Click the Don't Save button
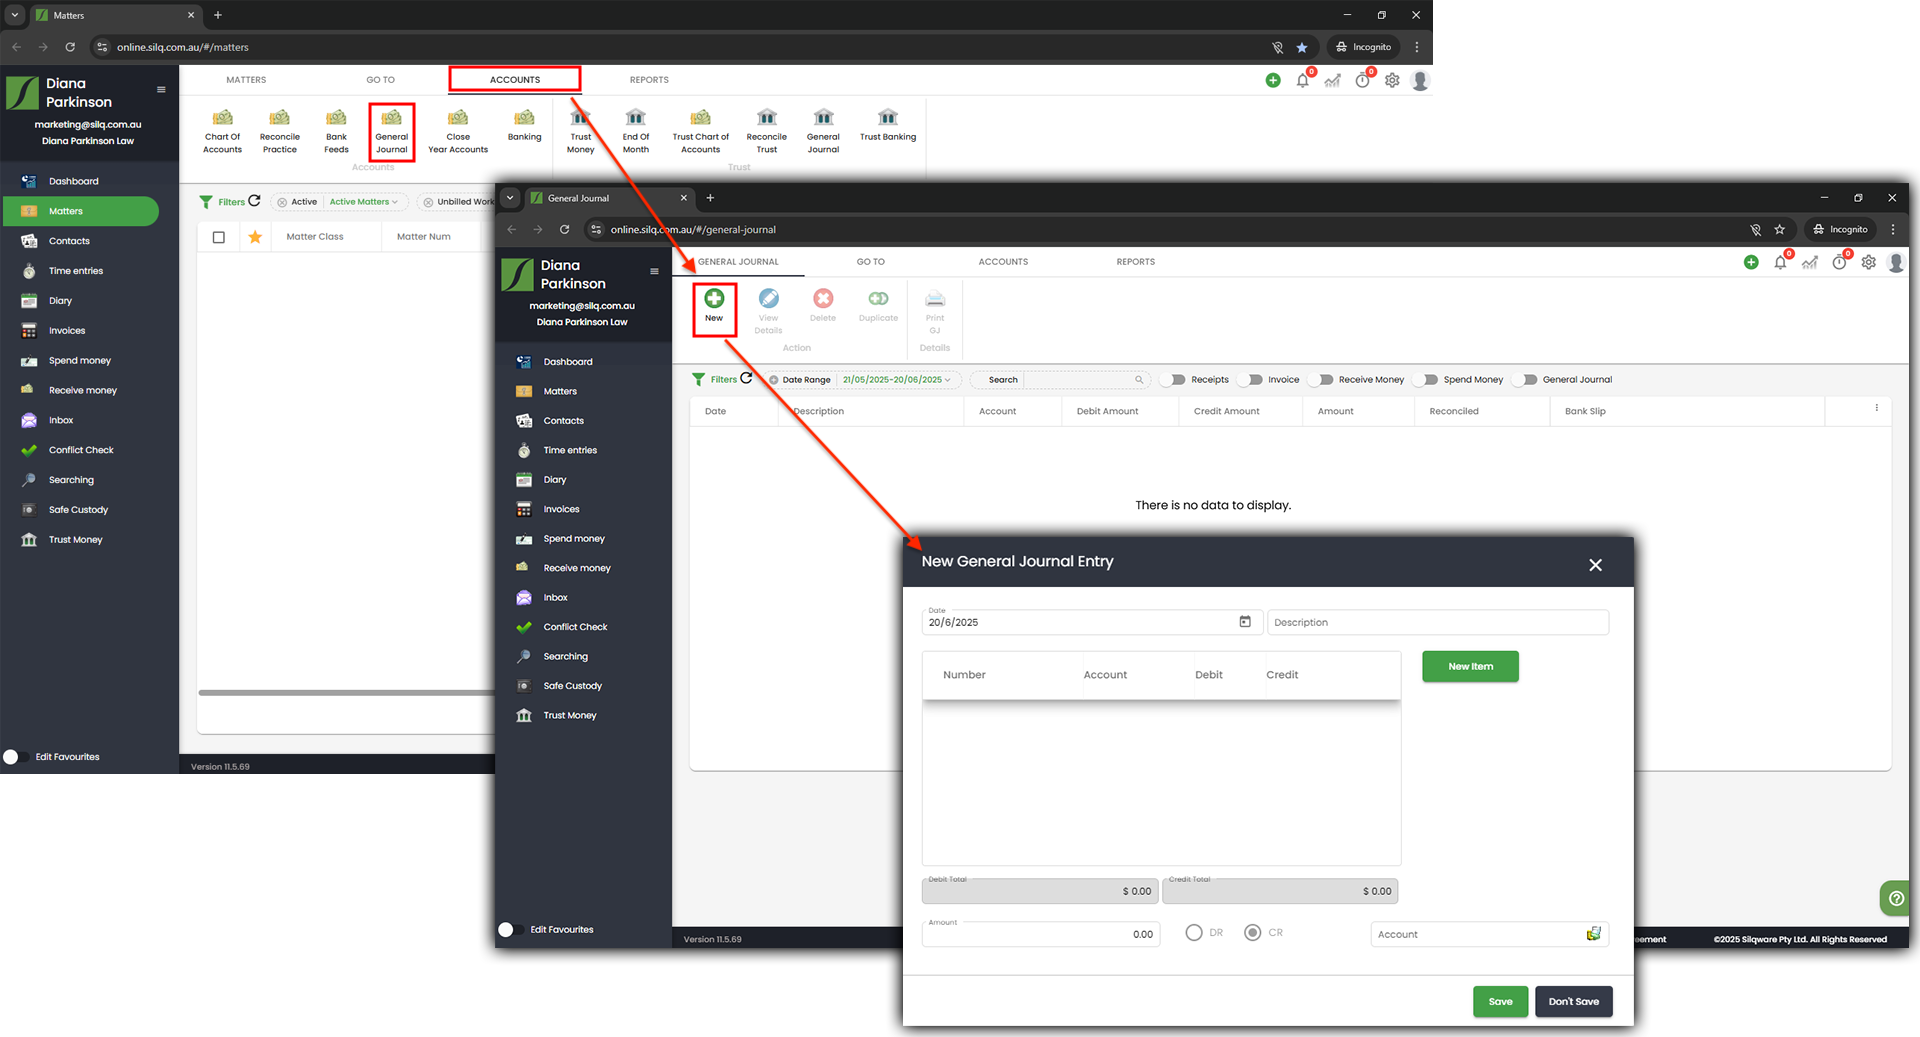Viewport: 1920px width, 1037px height. (1573, 1001)
